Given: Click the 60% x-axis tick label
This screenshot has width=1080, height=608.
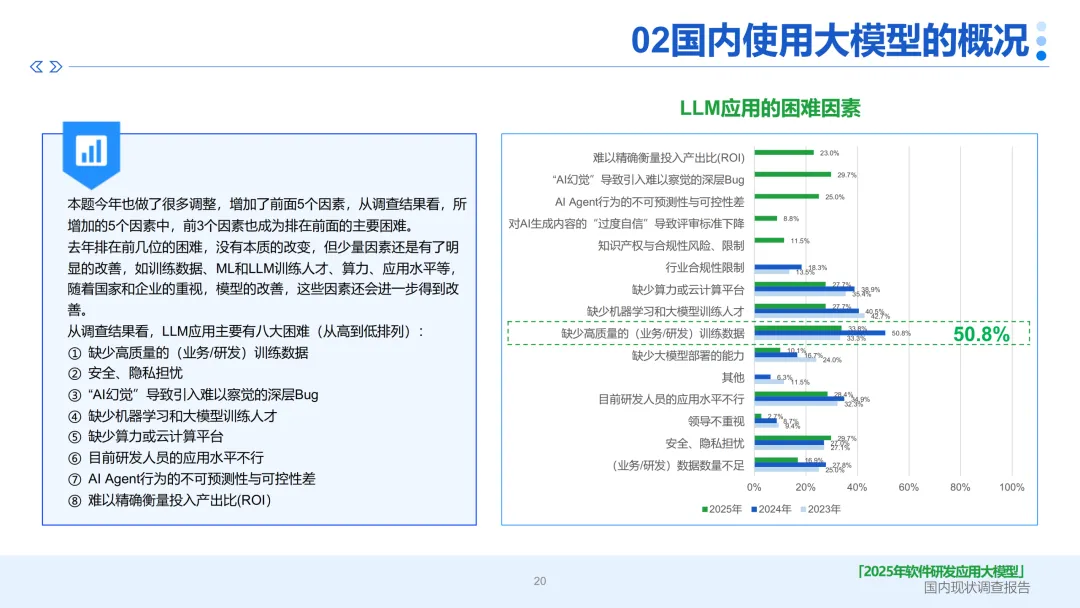Looking at the screenshot, I should click(908, 488).
